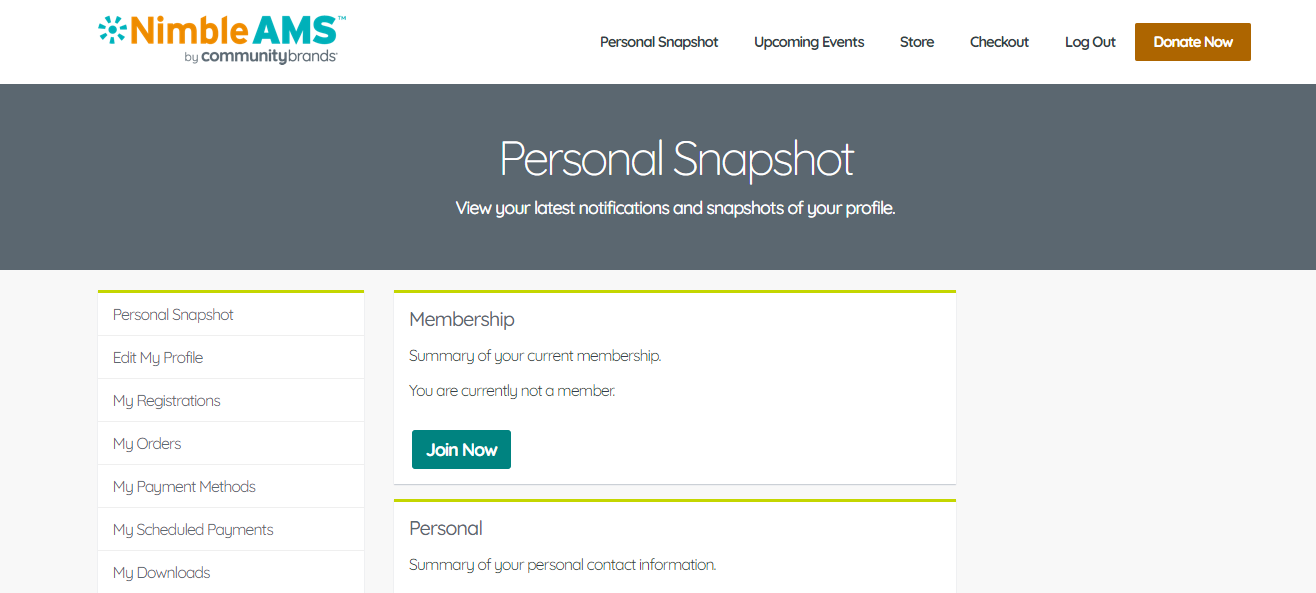Click the Personal card heading
This screenshot has width=1316, height=593.
pyautogui.click(x=446, y=528)
